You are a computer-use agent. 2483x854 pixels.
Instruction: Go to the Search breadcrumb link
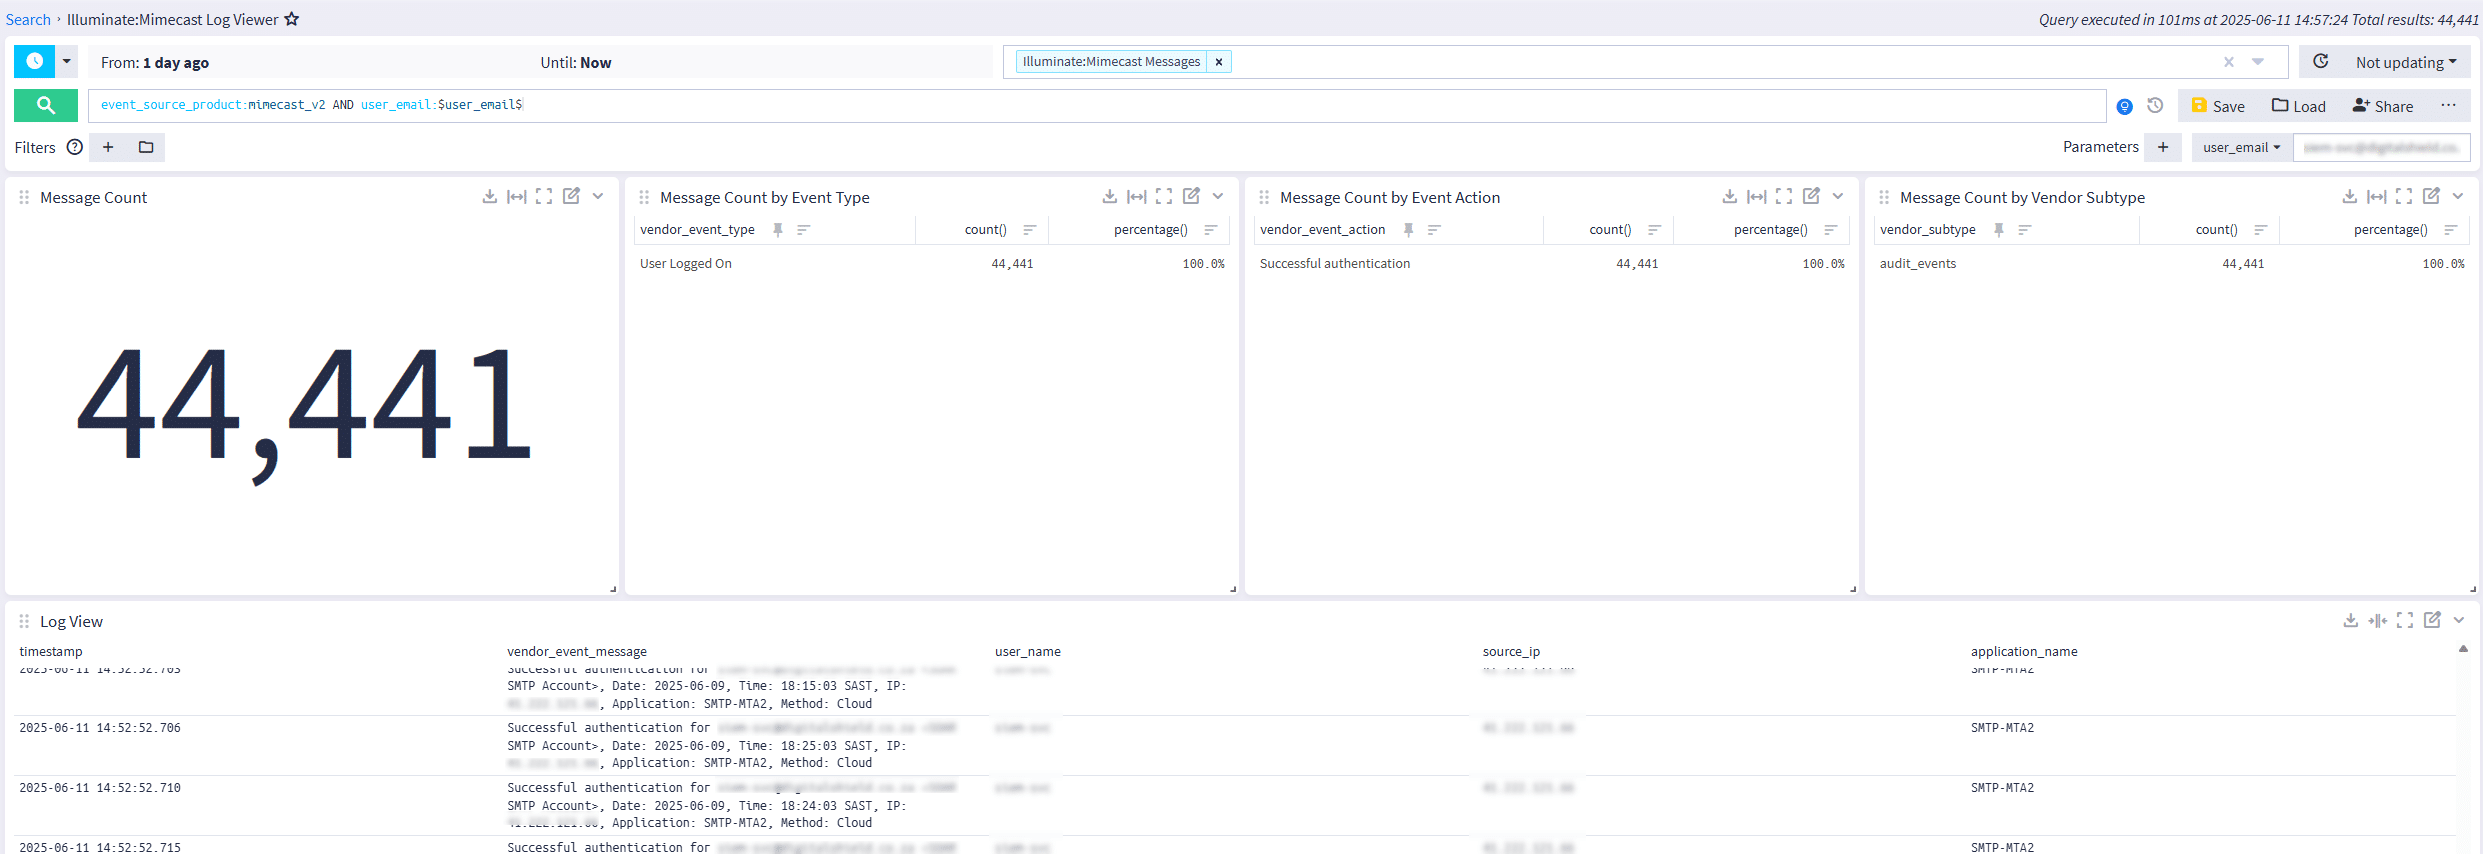tap(28, 19)
